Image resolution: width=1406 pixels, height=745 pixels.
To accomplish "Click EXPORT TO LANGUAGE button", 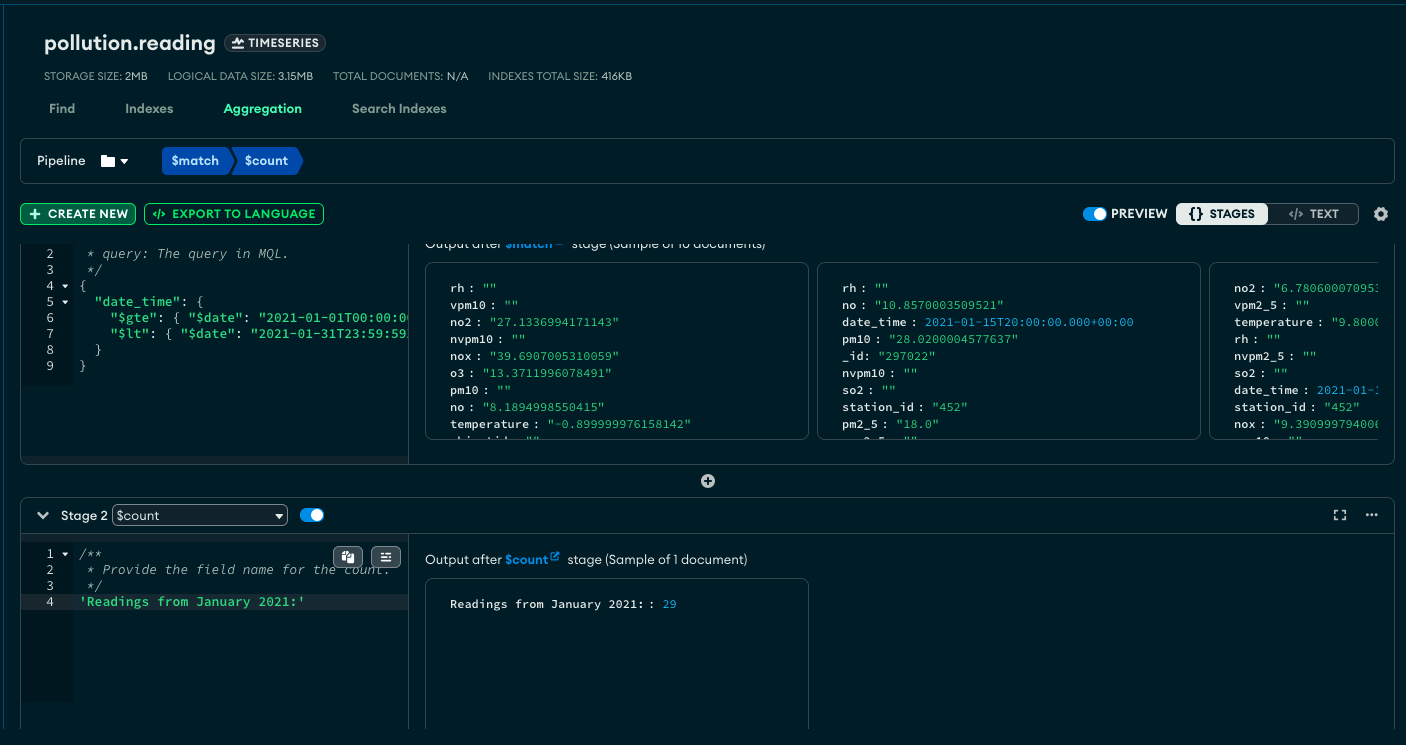I will pos(234,214).
